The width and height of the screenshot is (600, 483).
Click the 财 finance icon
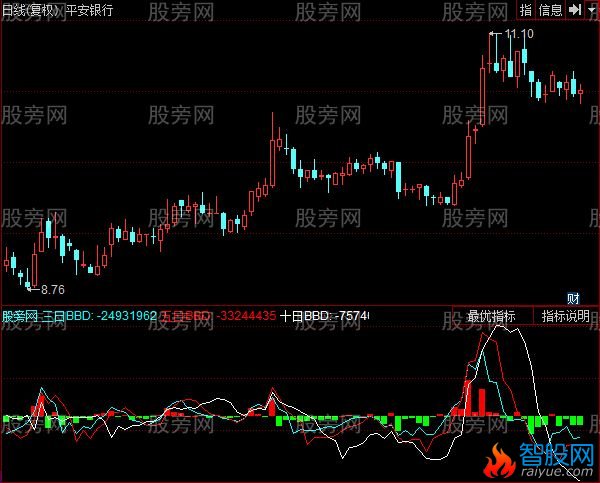click(573, 299)
